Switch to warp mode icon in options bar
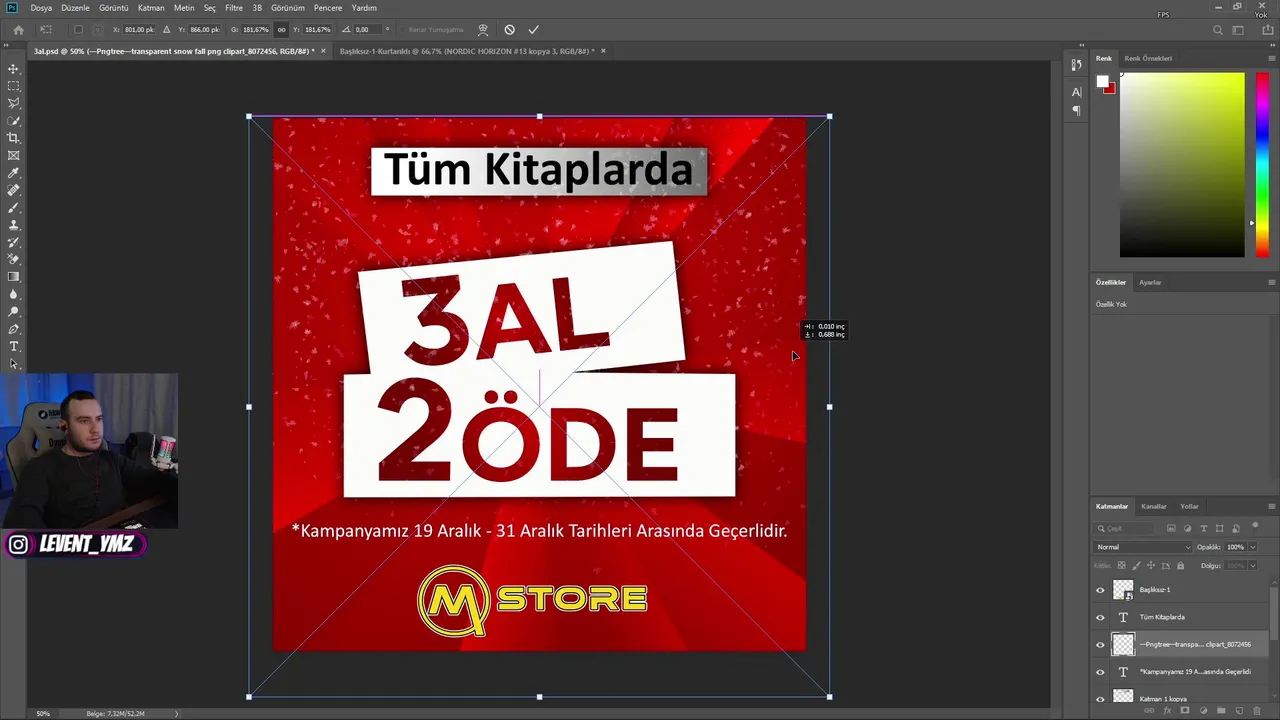 pyautogui.click(x=483, y=30)
